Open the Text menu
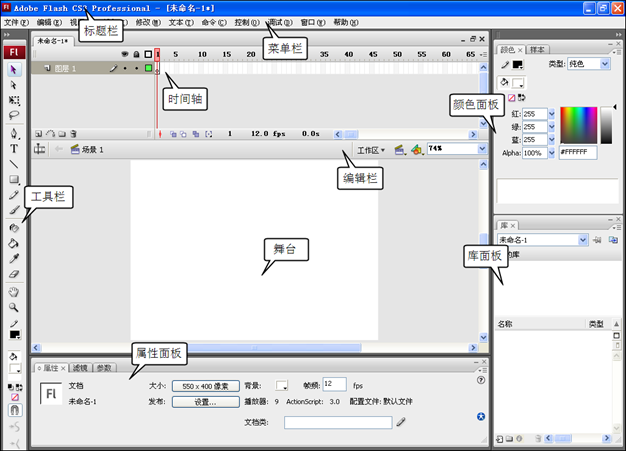 click(181, 22)
